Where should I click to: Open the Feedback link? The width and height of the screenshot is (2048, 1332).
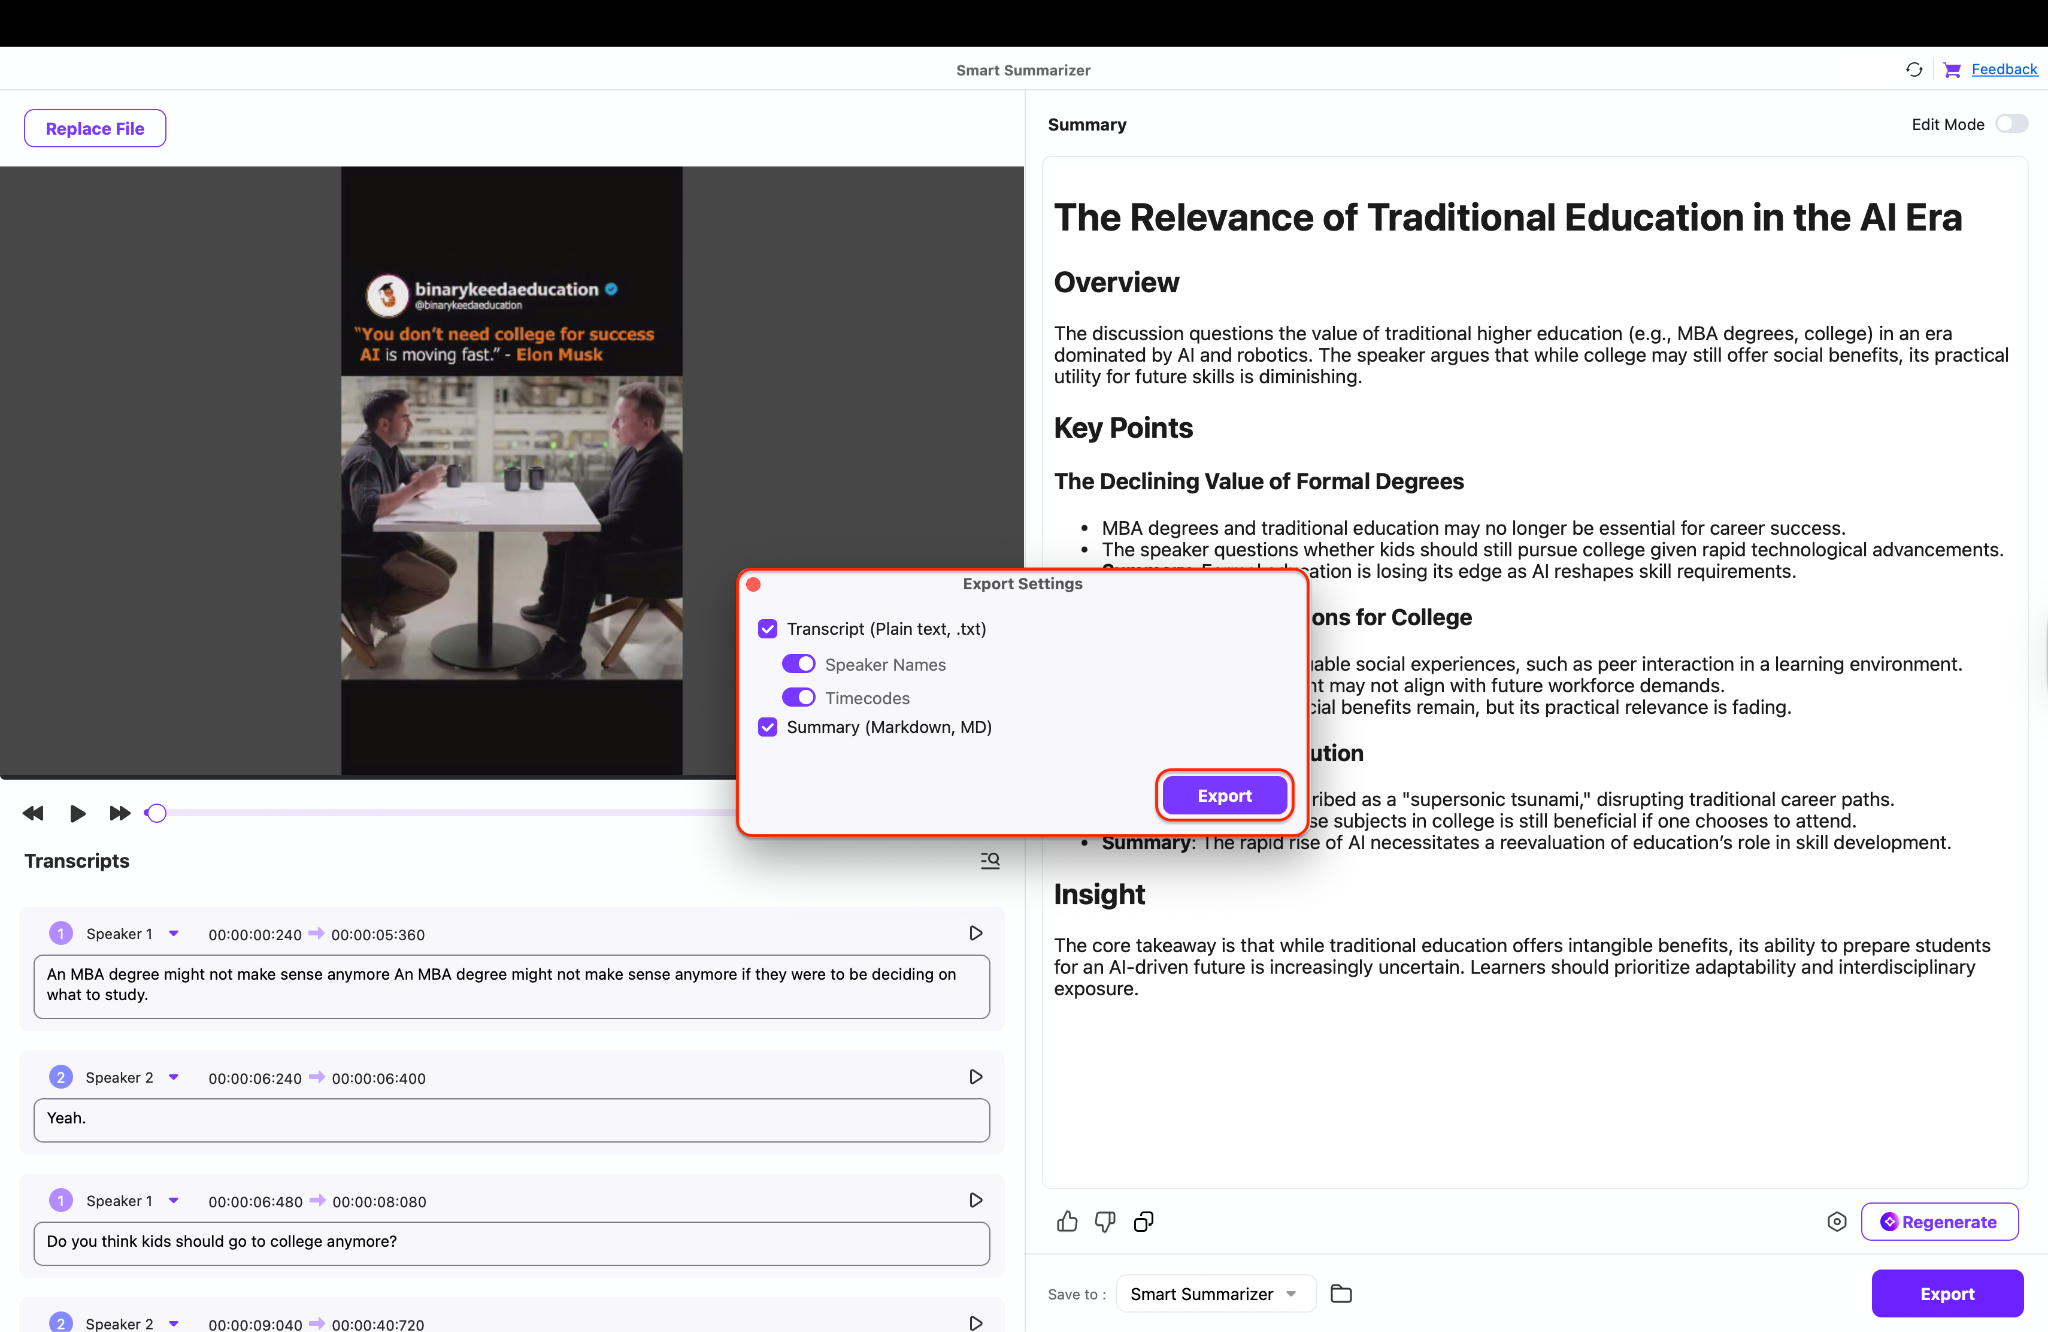pyautogui.click(x=2003, y=69)
